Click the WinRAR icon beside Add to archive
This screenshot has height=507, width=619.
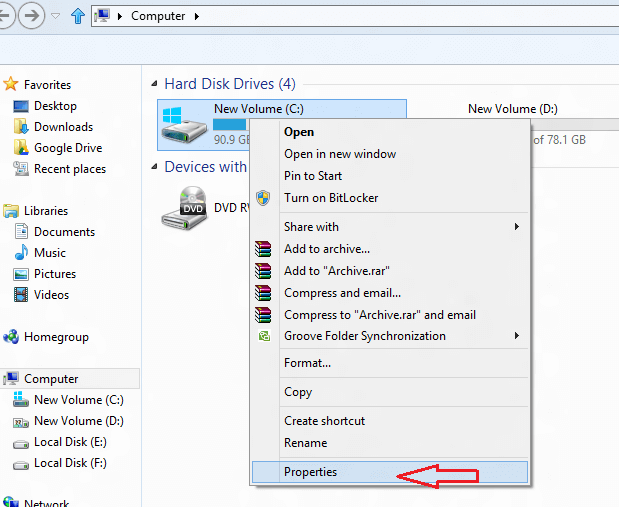click(x=263, y=249)
